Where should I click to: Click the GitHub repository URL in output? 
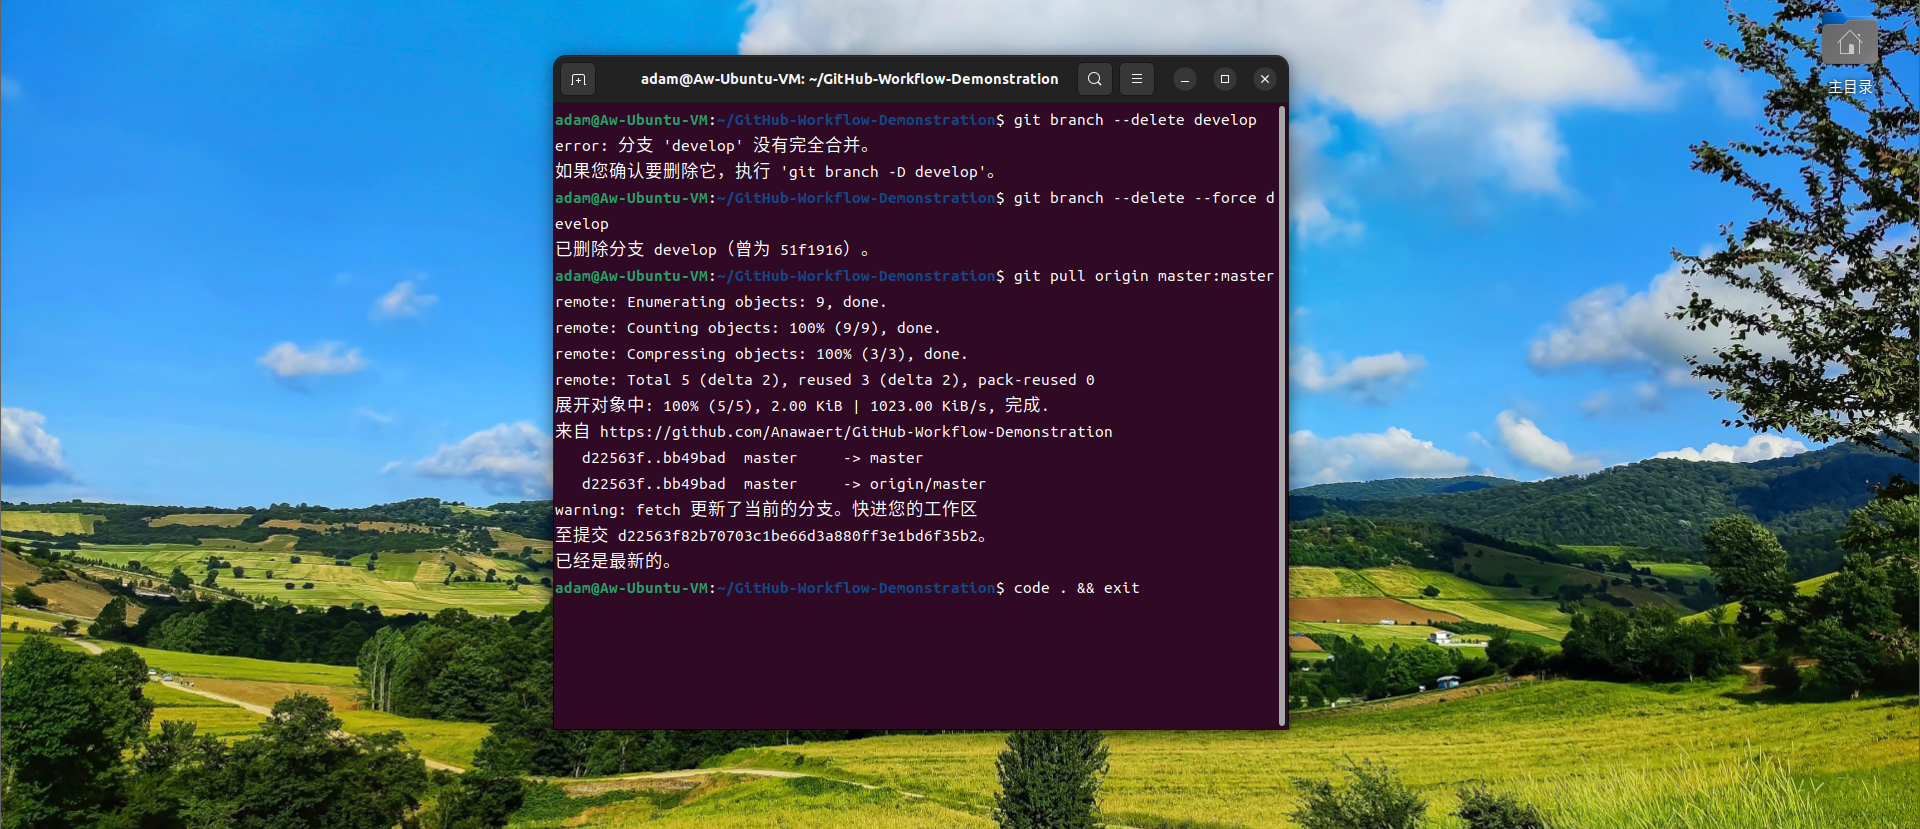click(x=855, y=432)
